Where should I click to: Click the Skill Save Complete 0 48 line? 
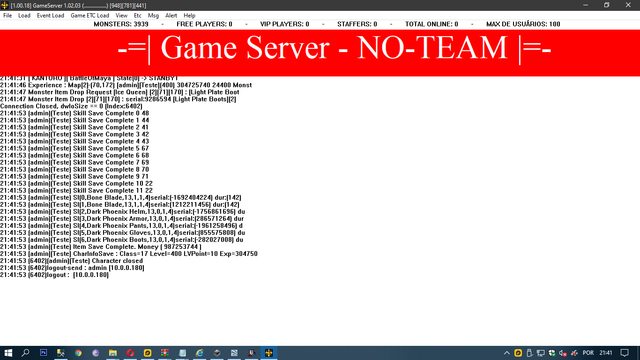(x=75, y=113)
